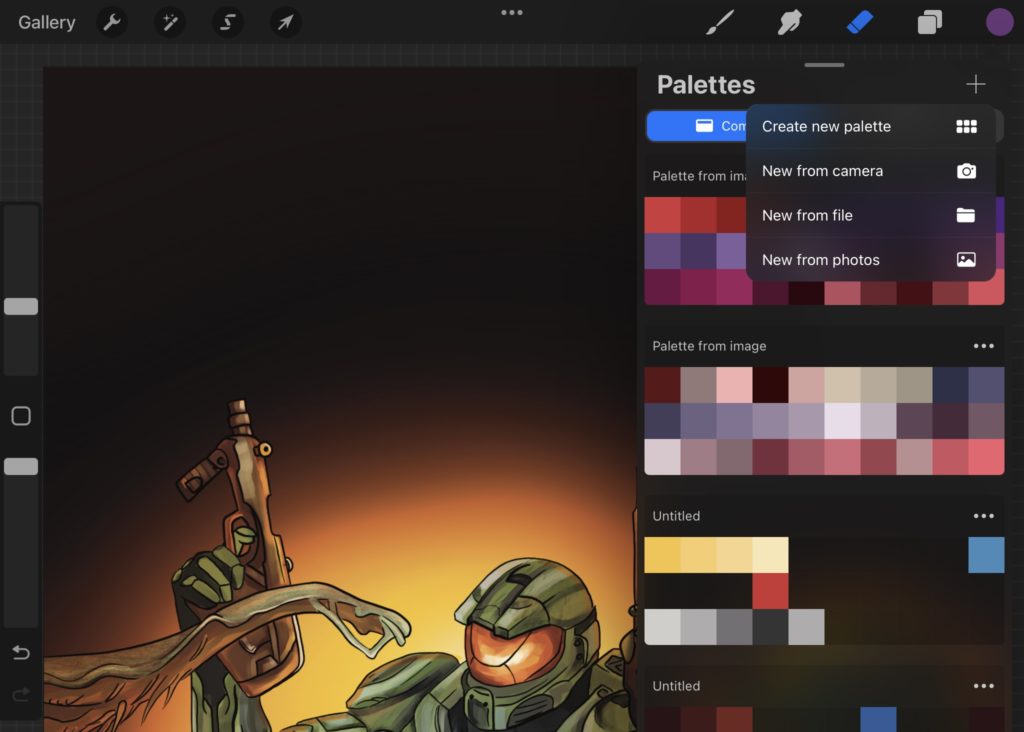Screen dimensions: 1024x732
Task: Tap the three dots at top center
Action: 512,12
